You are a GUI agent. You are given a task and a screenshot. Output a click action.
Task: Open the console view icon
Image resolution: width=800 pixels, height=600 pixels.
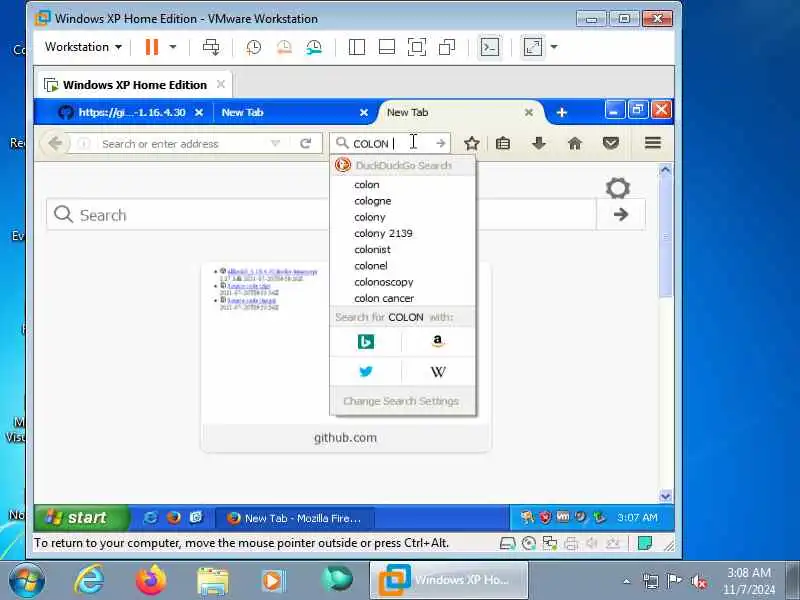489,47
